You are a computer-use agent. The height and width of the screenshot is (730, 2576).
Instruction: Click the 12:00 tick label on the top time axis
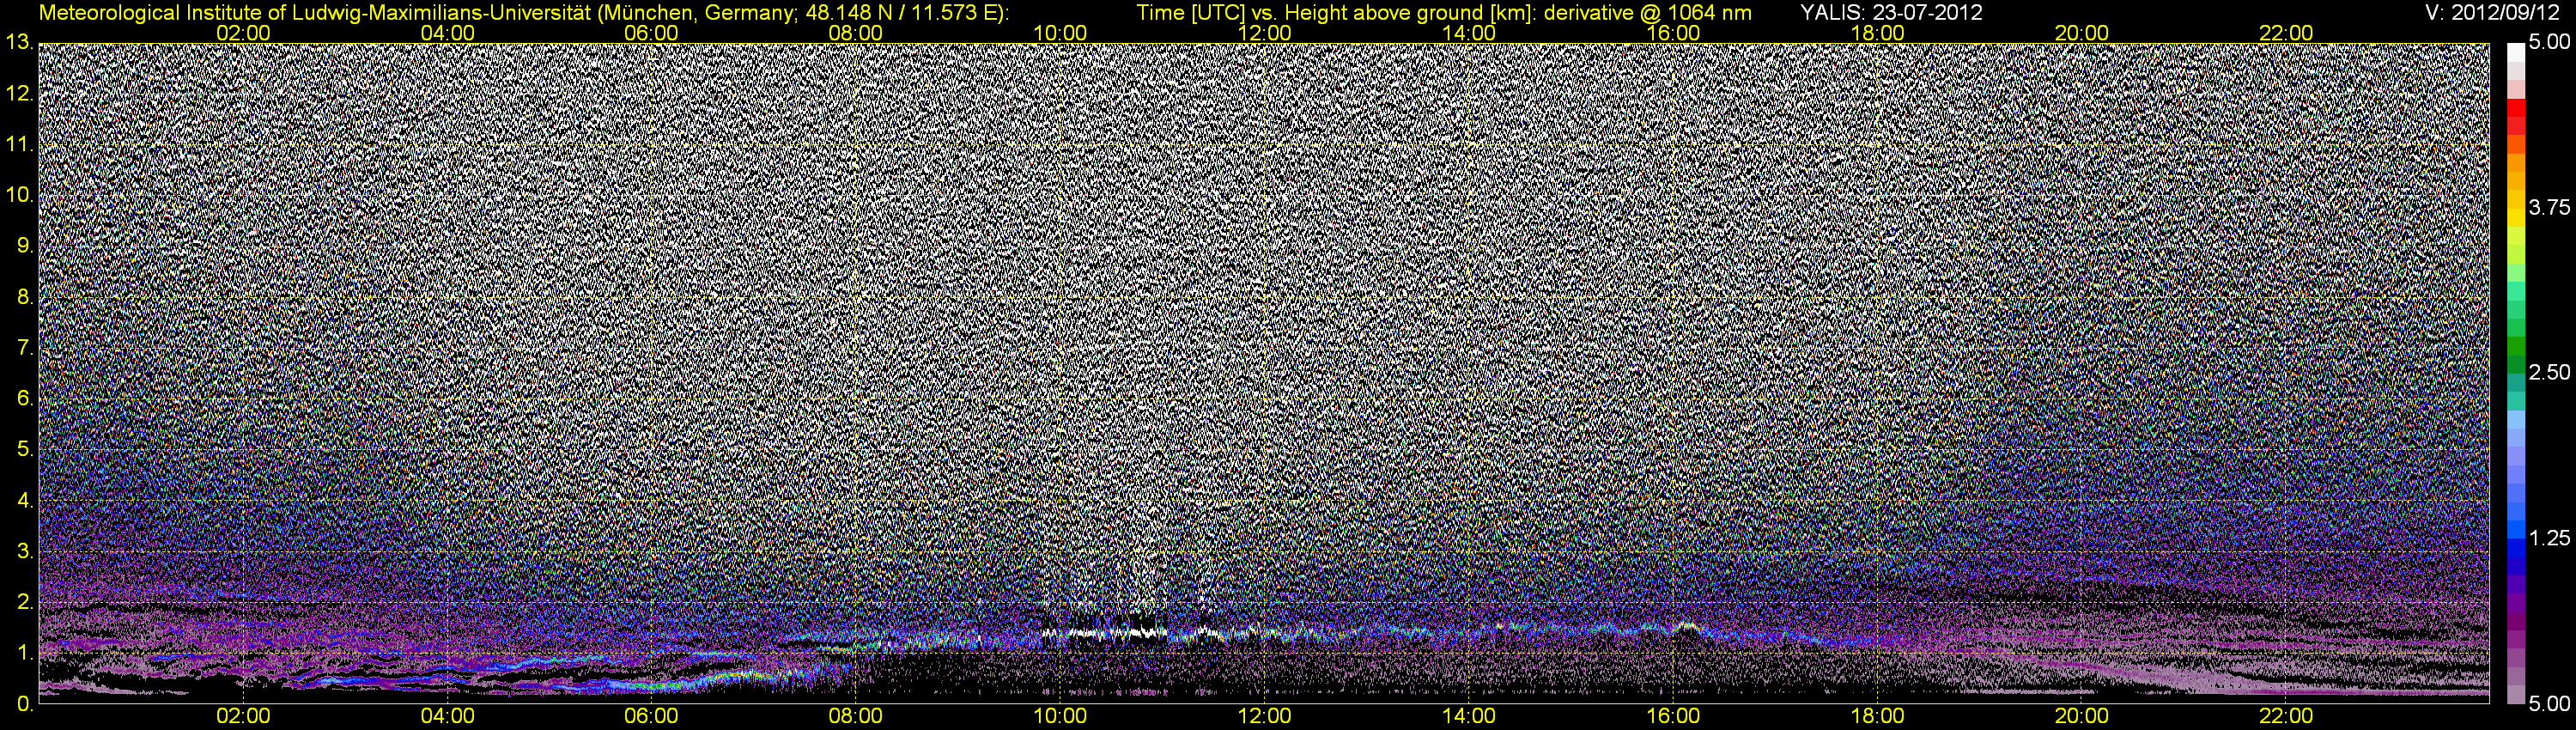tap(1264, 33)
